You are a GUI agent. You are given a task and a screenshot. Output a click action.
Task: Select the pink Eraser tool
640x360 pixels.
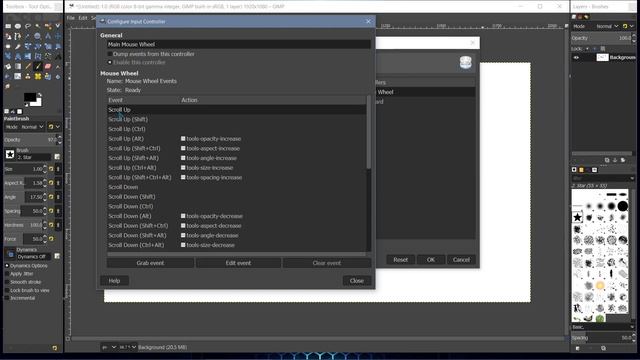coord(48,66)
